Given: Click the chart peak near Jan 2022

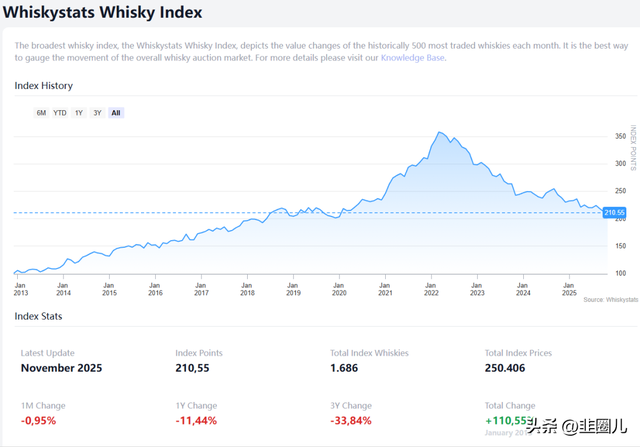Looking at the screenshot, I should [x=438, y=132].
